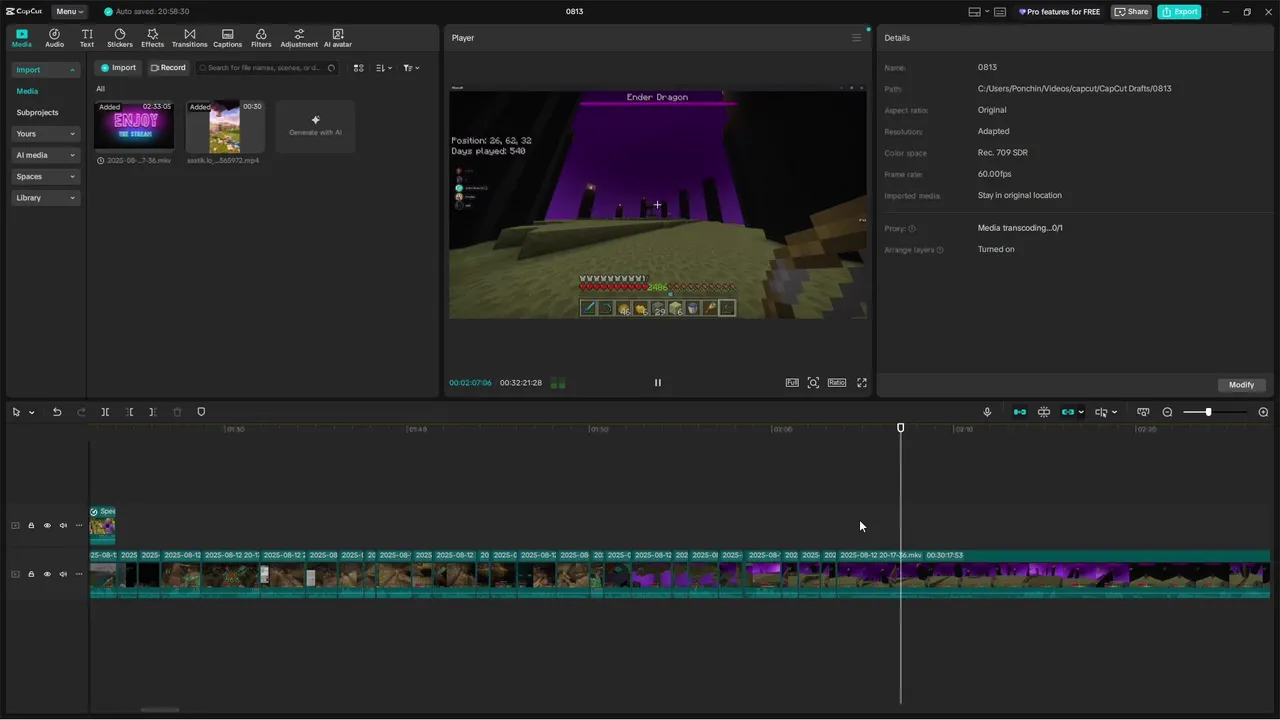Click the Share button
Viewport: 1280px width, 720px height.
click(1132, 12)
